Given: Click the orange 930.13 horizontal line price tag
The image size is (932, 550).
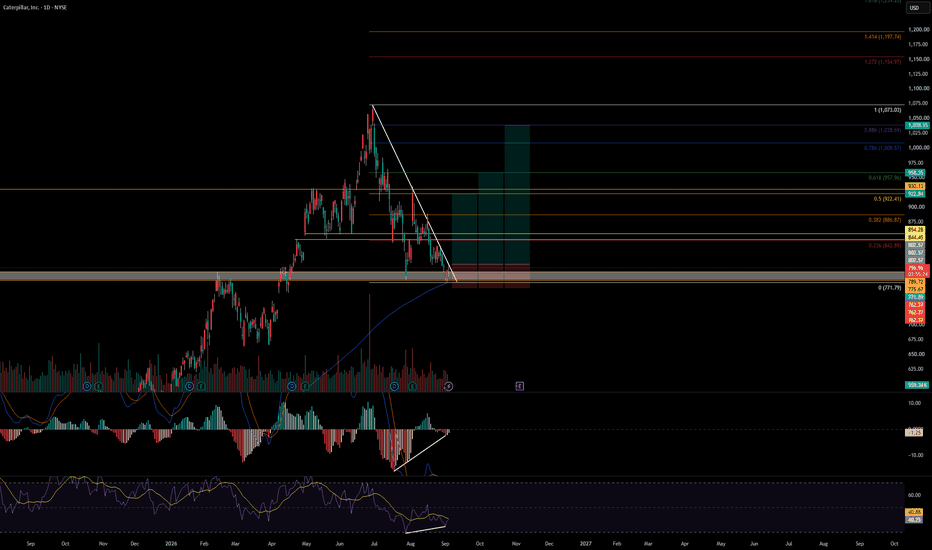Looking at the screenshot, I should [x=915, y=186].
